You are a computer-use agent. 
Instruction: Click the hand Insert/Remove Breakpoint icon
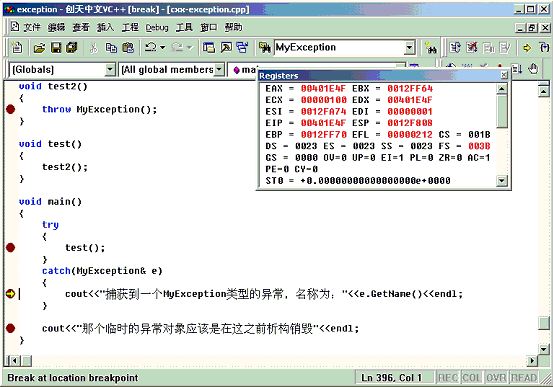click(533, 69)
